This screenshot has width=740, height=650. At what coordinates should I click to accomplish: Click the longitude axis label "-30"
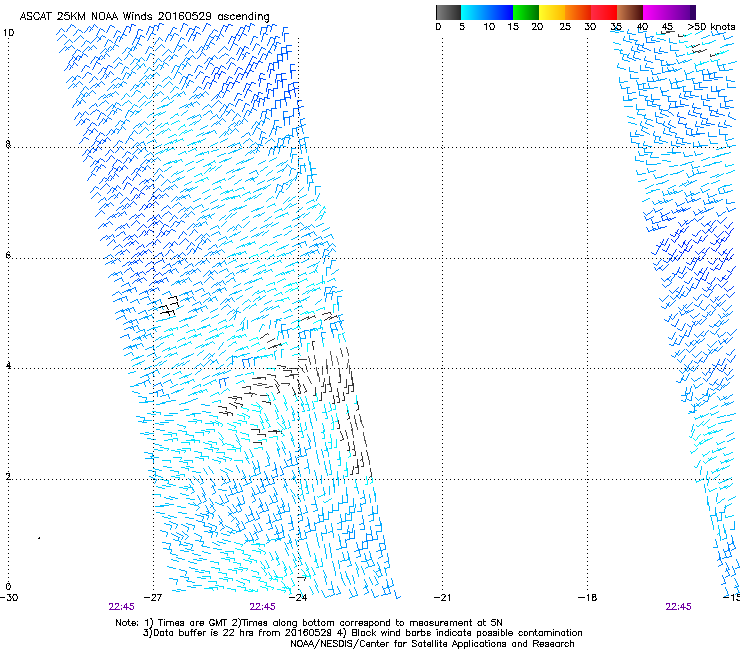9,598
